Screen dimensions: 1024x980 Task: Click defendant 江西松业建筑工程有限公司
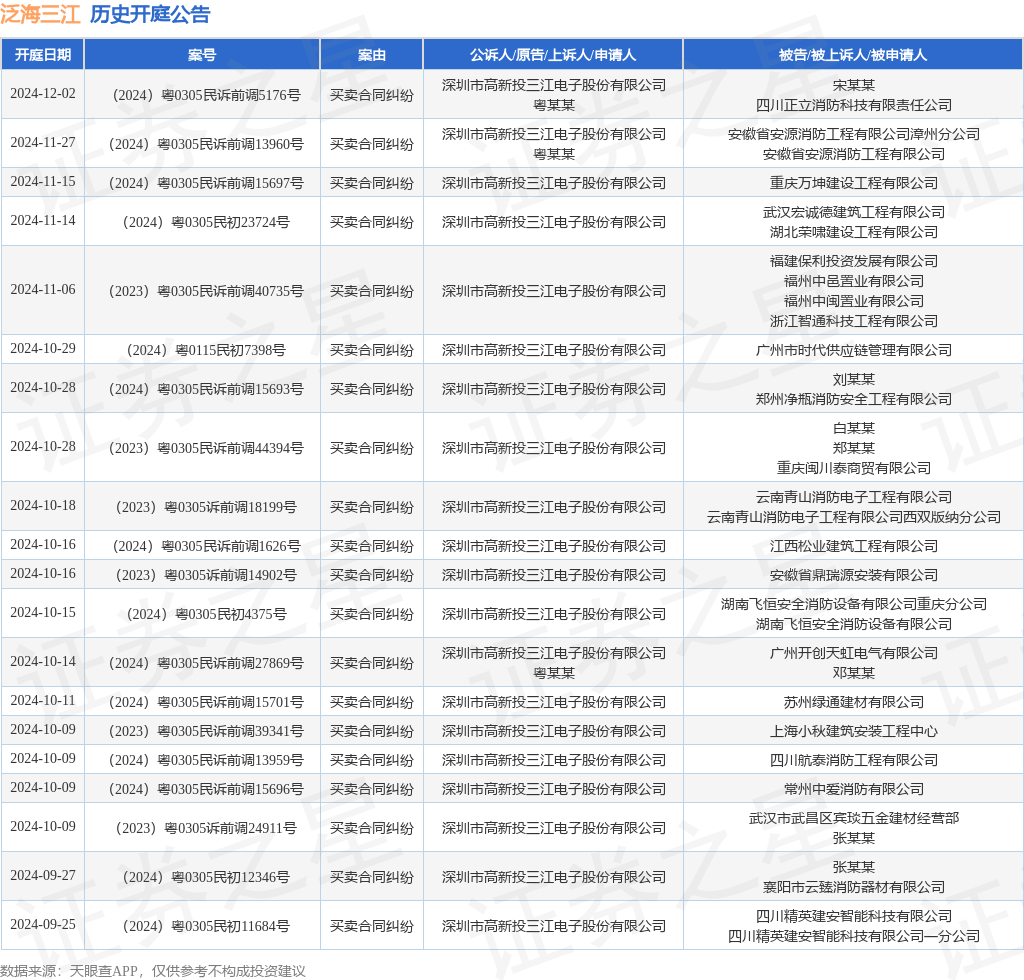[x=854, y=546]
